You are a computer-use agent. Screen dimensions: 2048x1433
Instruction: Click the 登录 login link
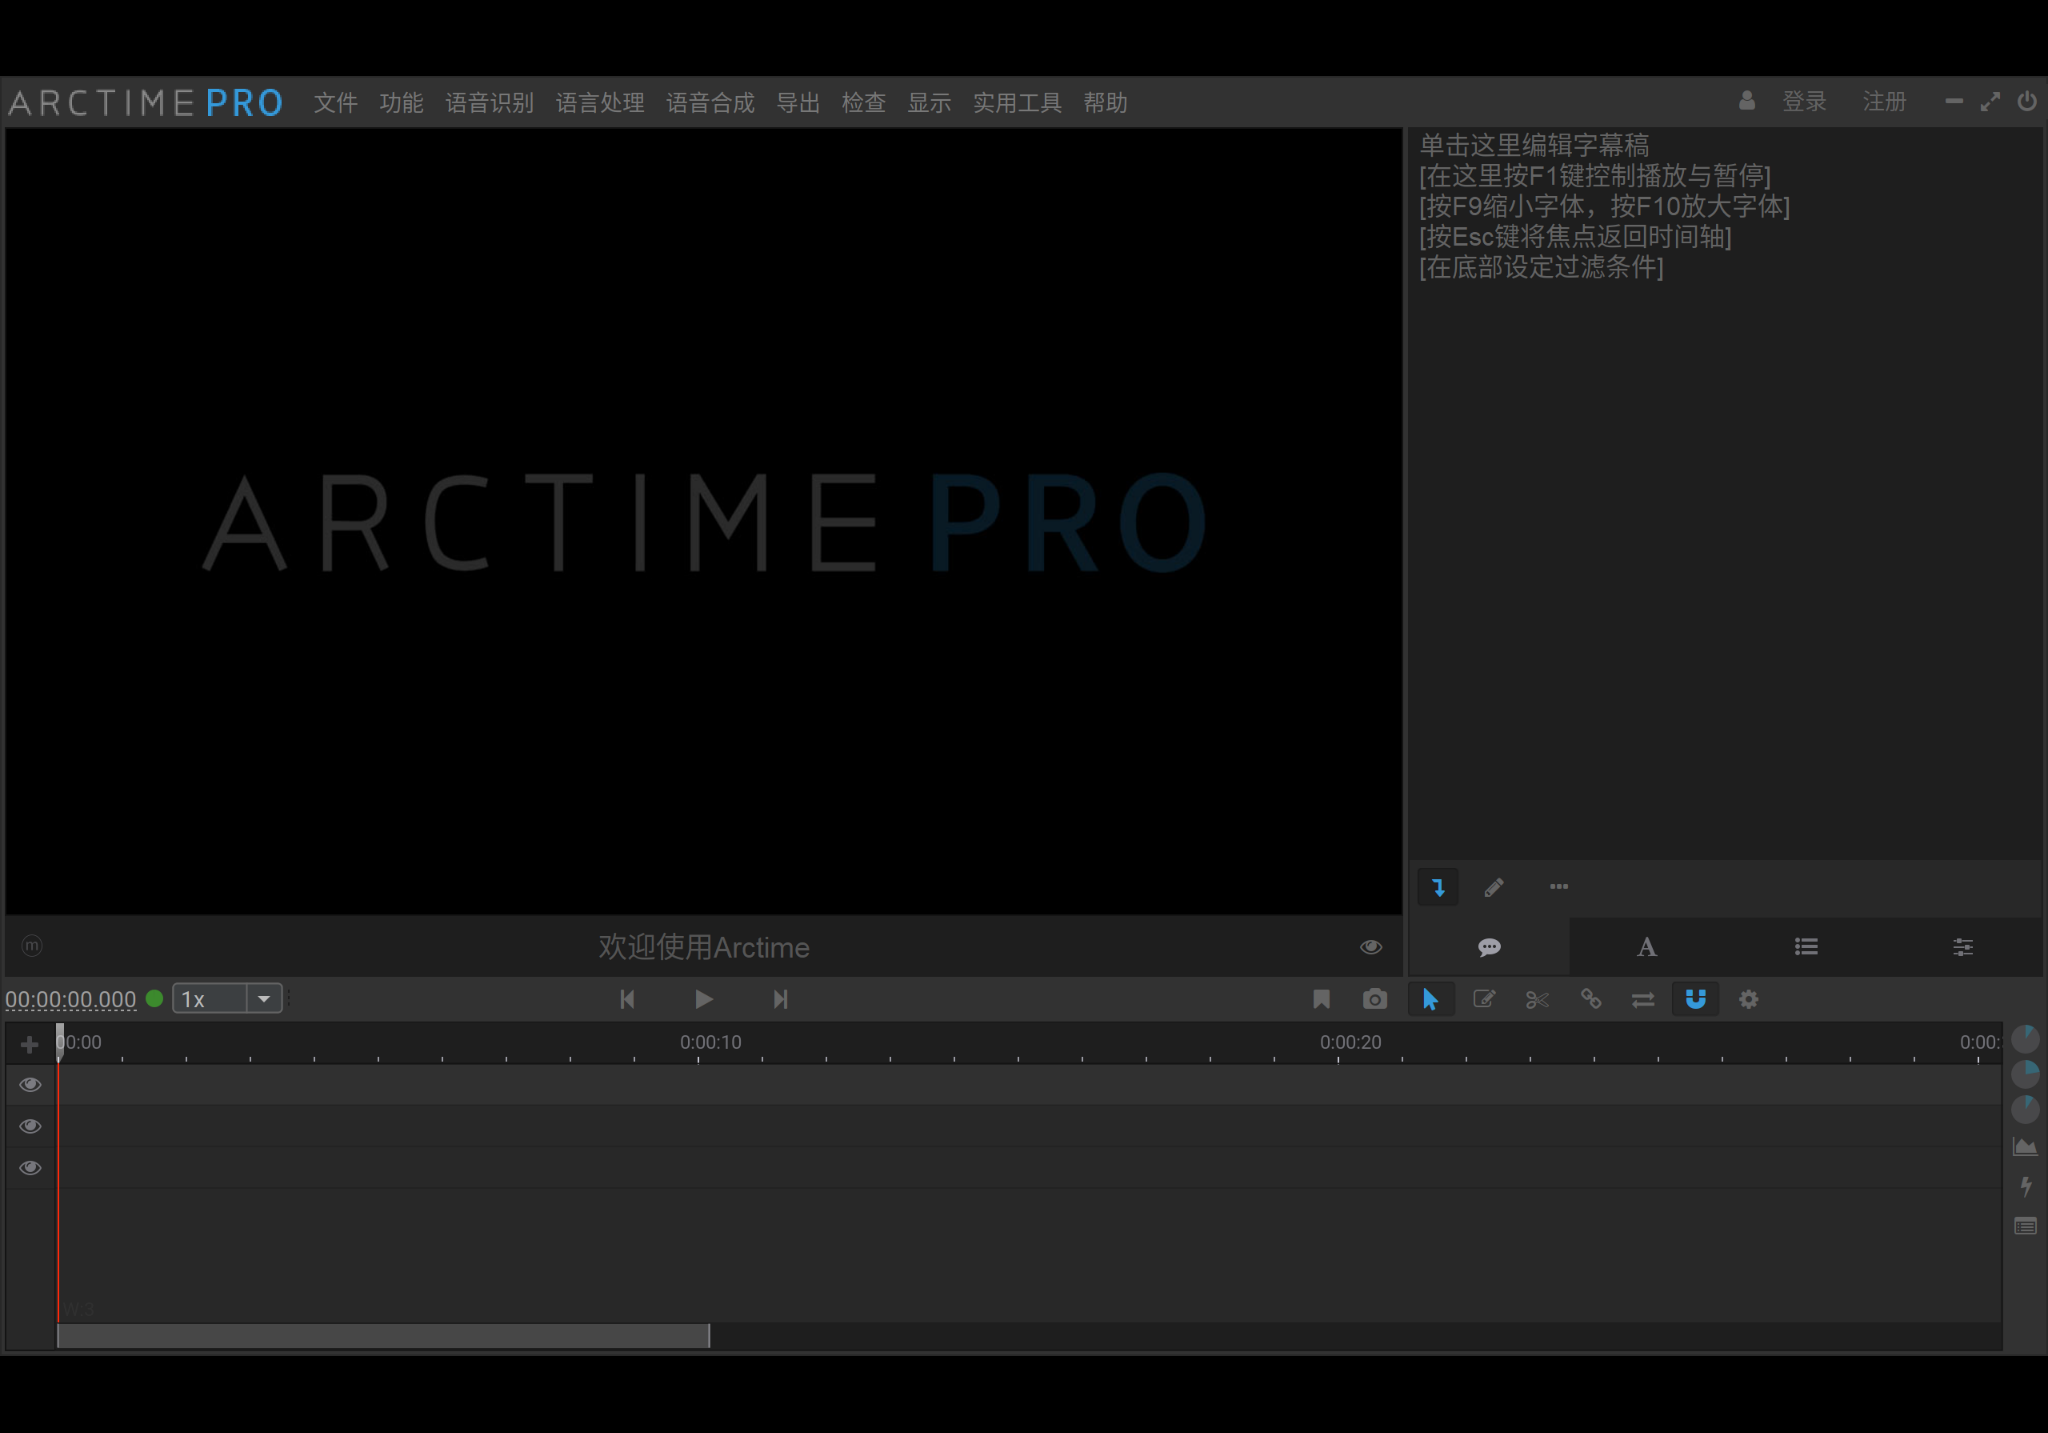point(1804,102)
